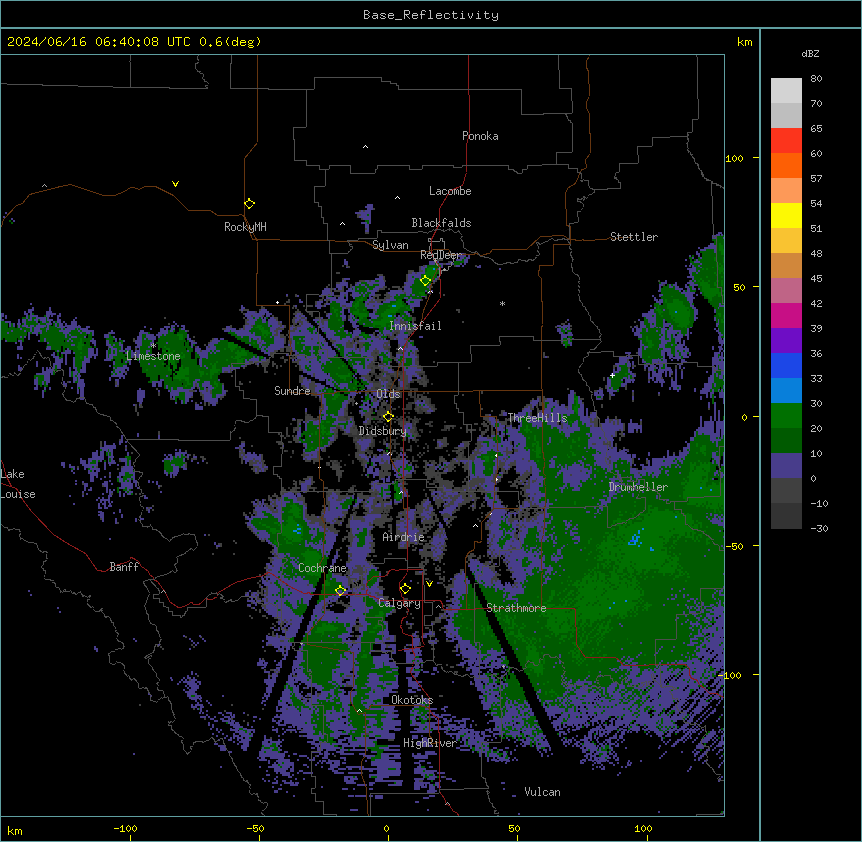This screenshot has height=842, width=862.
Task: Select the white top swatch of dBZ legend
Action: tap(786, 90)
